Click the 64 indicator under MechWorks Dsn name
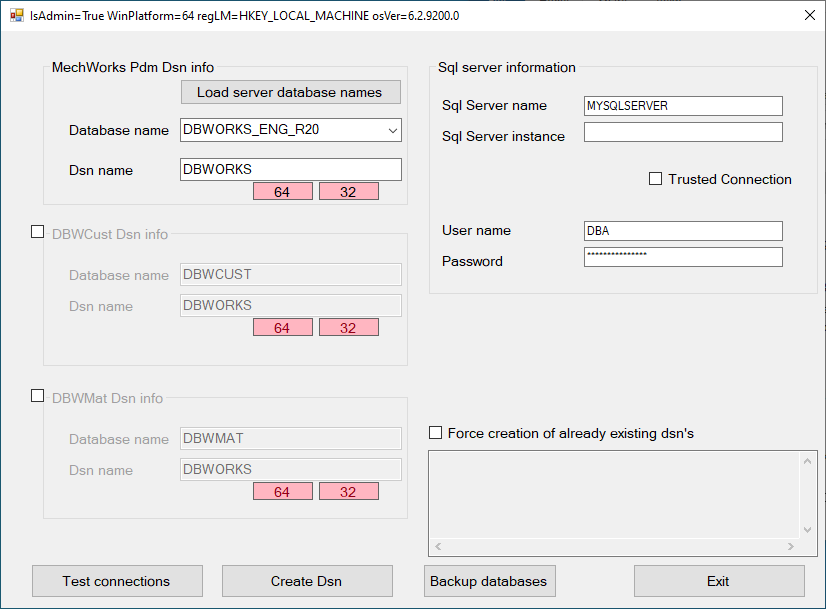This screenshot has width=826, height=609. coord(282,191)
